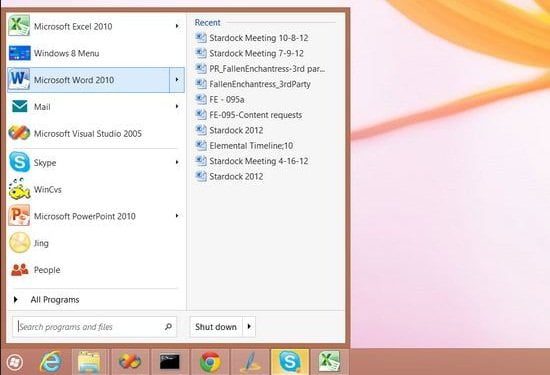Click the FE - 095a title
The image size is (550, 375).
tap(227, 99)
